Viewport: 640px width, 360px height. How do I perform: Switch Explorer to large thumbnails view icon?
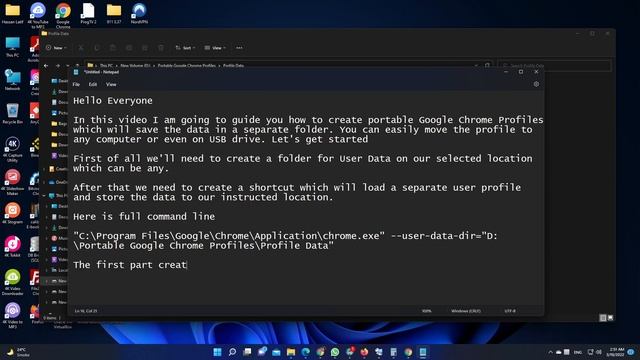click(610, 318)
